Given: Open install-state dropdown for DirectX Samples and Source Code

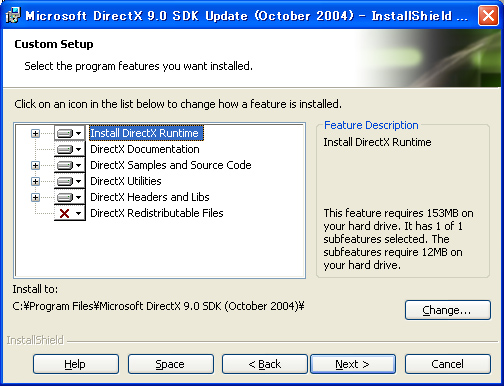Looking at the screenshot, I should (x=70, y=165).
